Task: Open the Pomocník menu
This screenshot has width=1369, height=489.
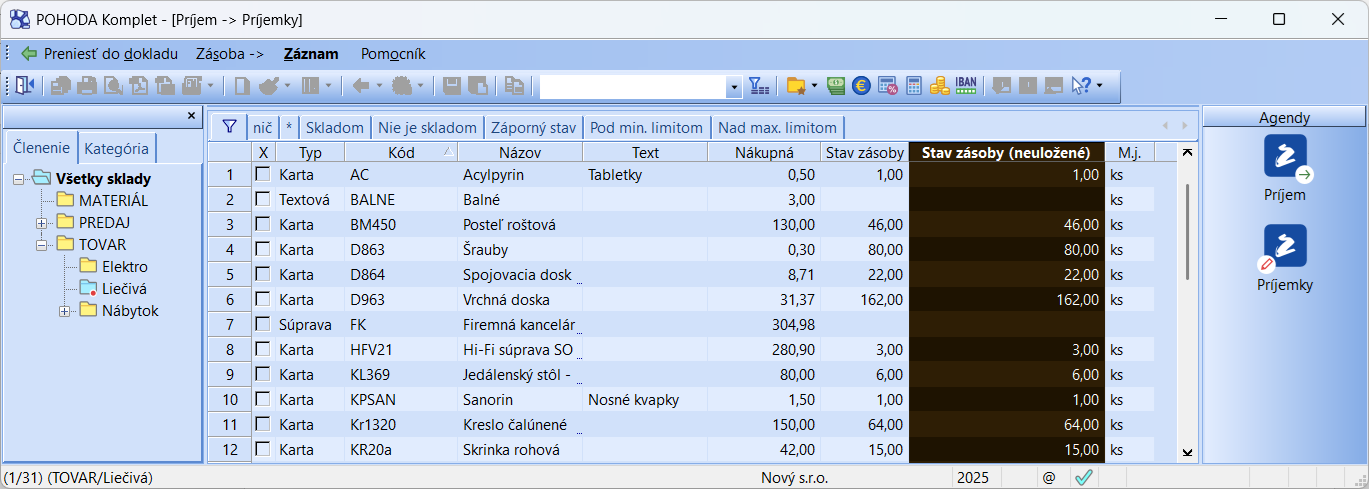Action: point(393,54)
